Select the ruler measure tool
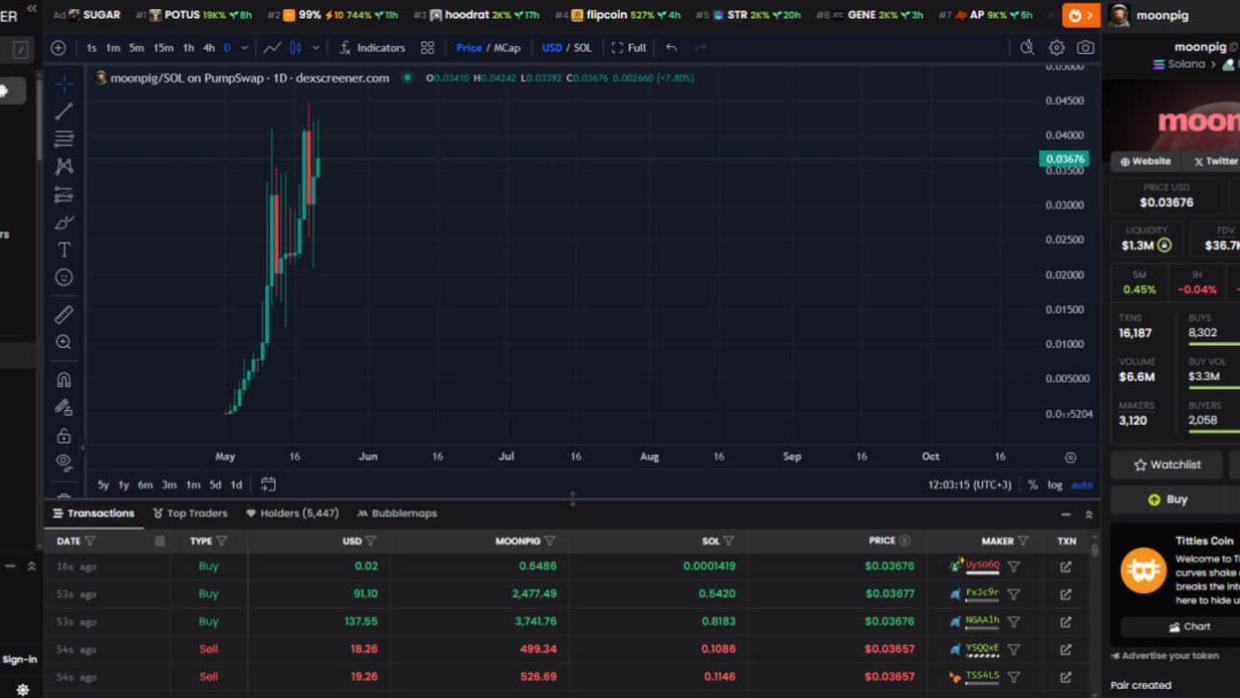 click(x=64, y=315)
